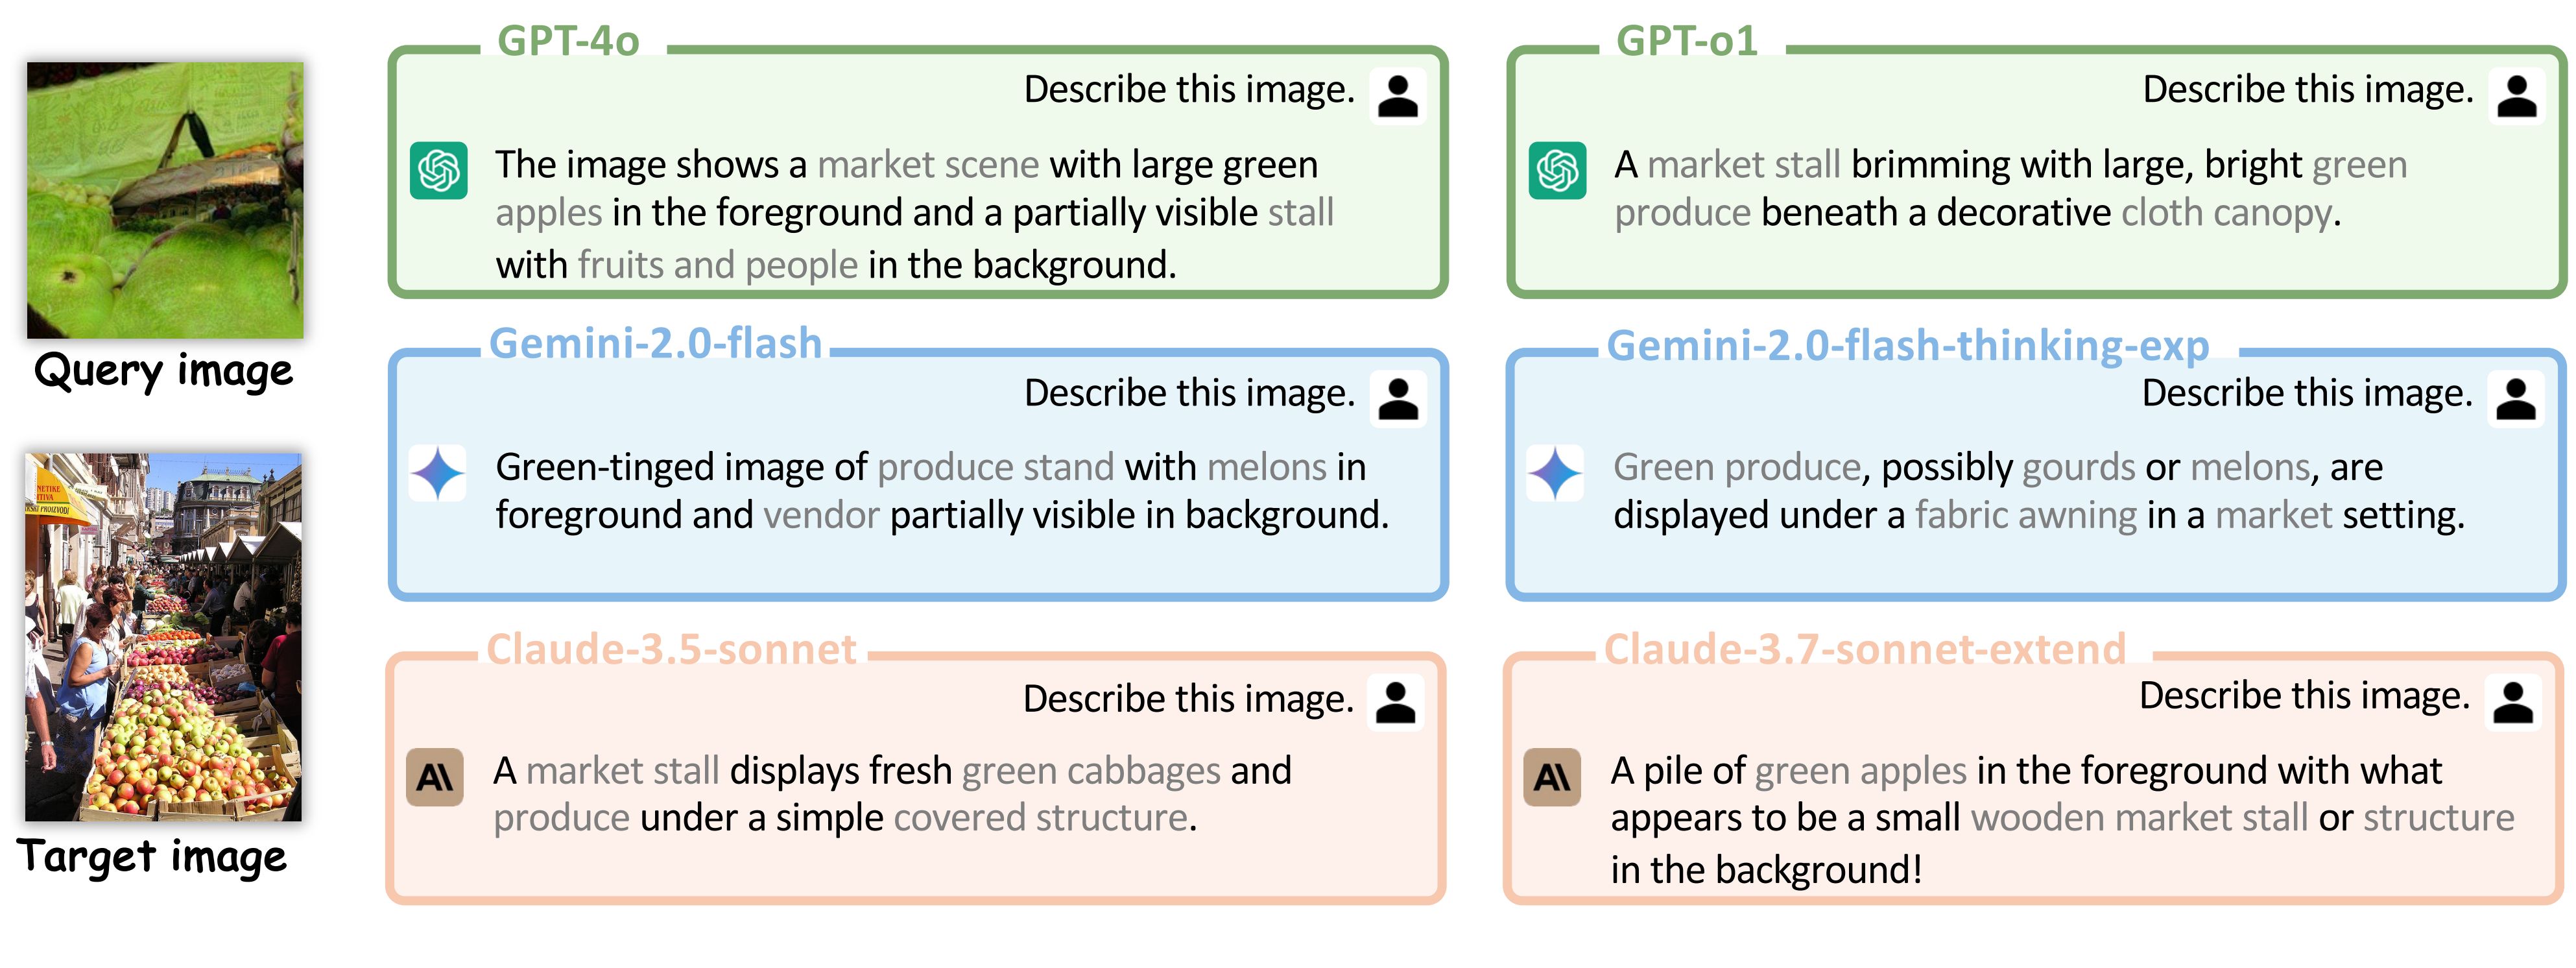Click the highlighted 'green cabbages' phrase

pos(1091,771)
